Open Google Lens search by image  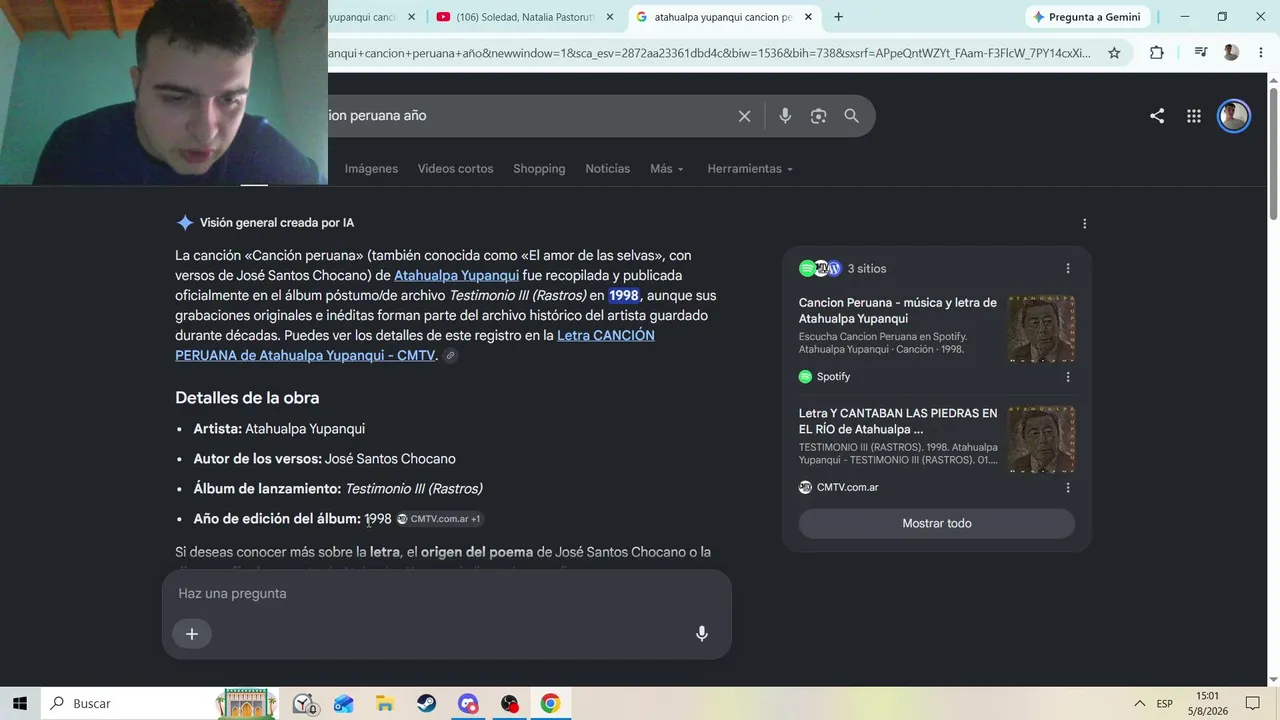pyautogui.click(x=818, y=116)
